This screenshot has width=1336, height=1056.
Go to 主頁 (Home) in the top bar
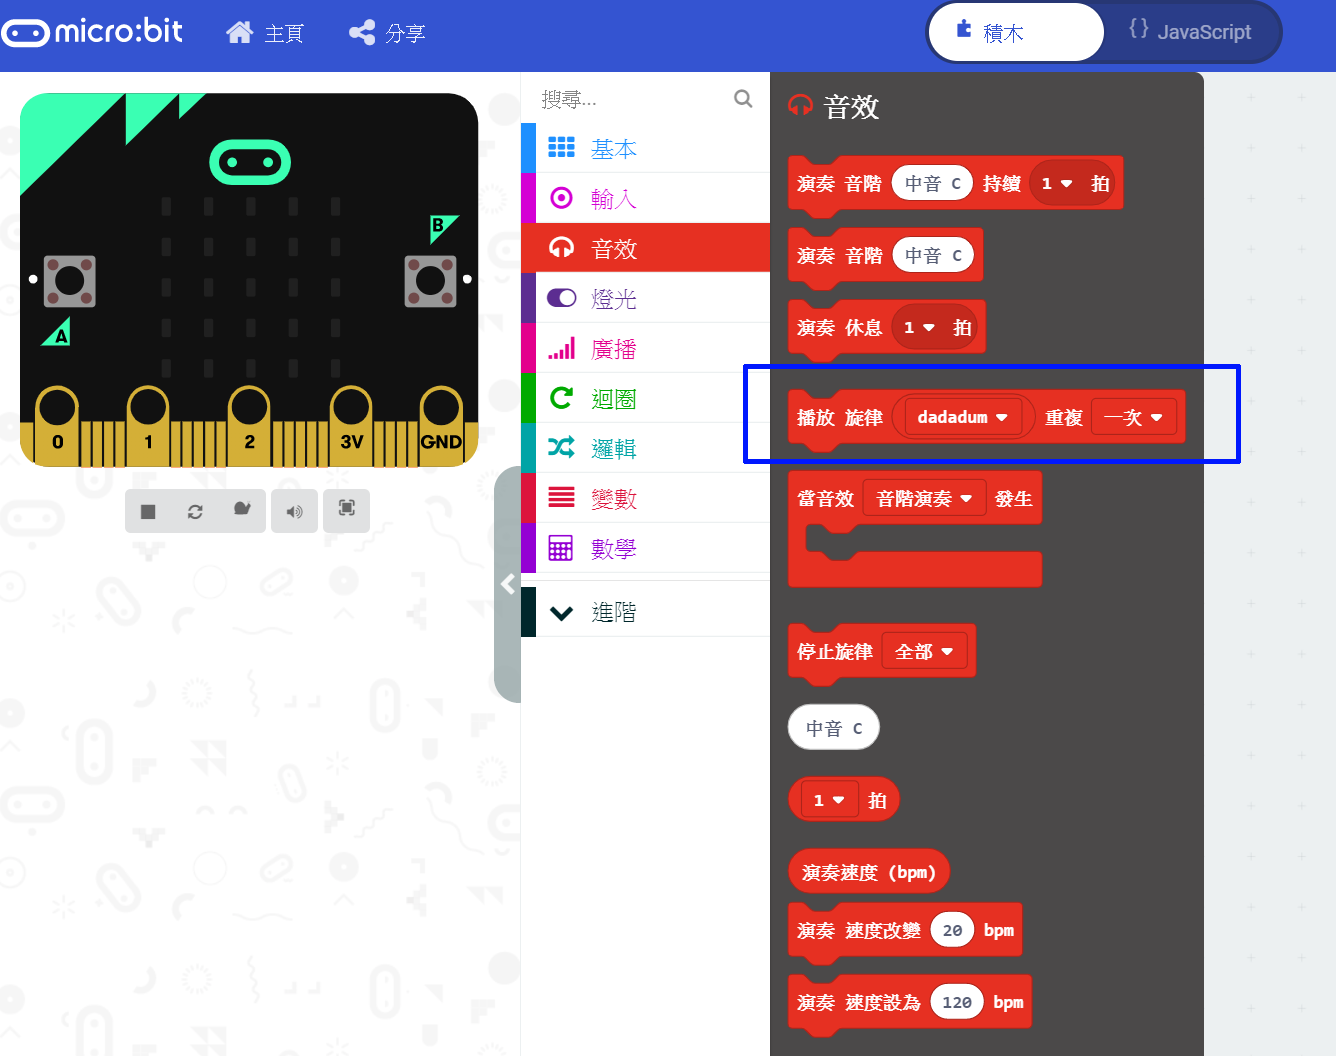265,31
